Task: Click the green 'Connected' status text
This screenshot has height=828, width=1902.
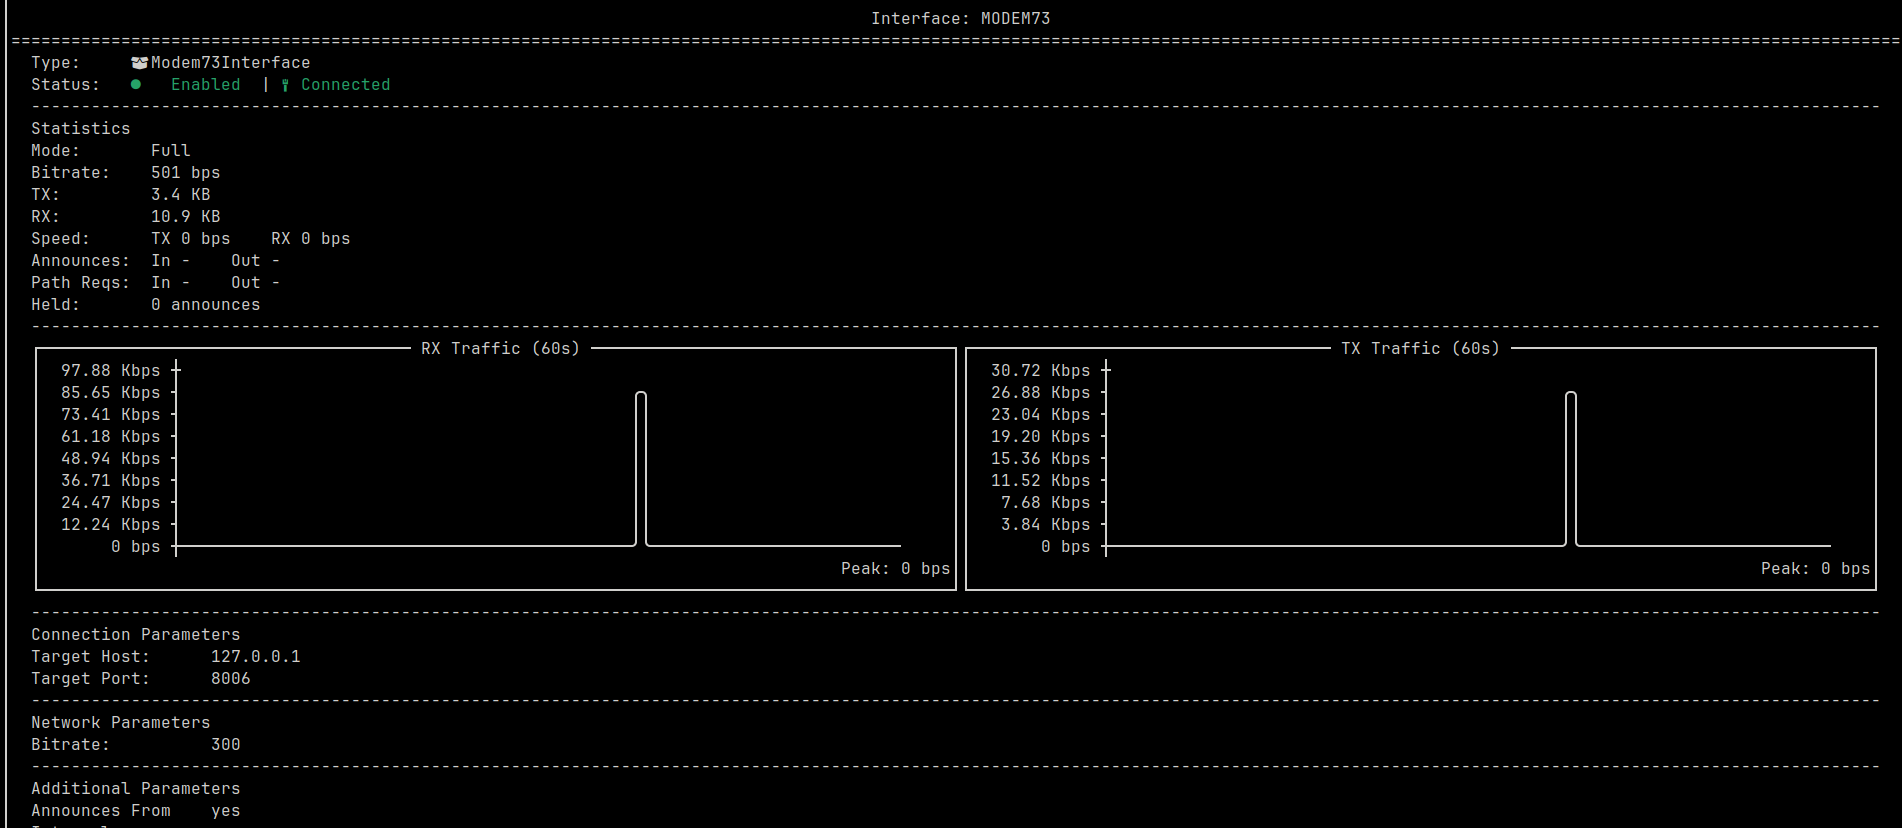Action: pos(346,85)
